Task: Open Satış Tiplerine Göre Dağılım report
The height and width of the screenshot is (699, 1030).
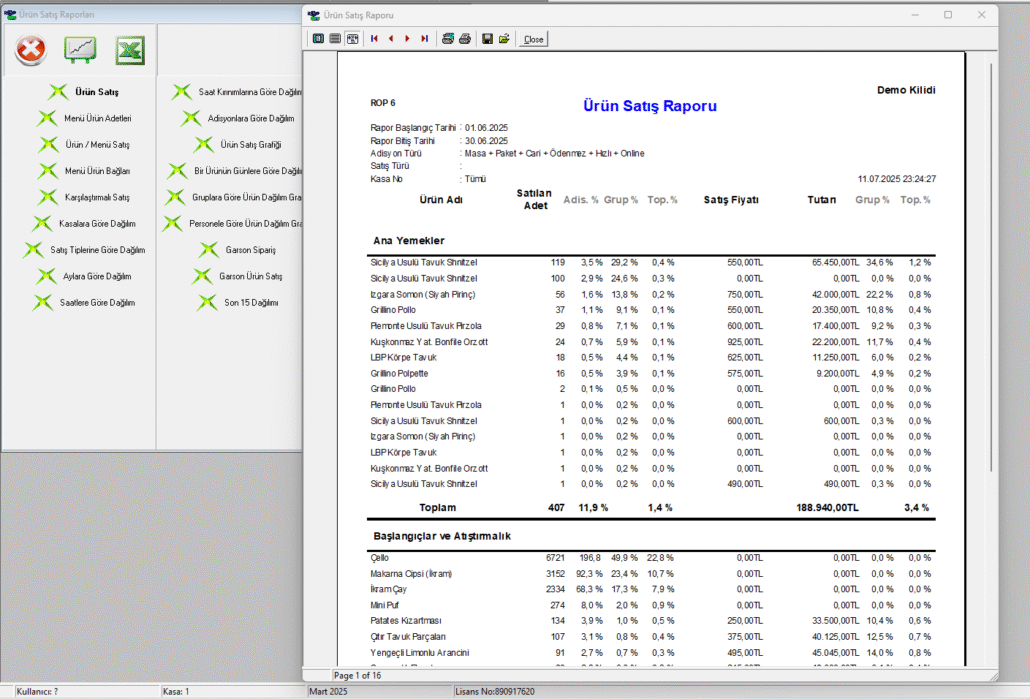Action: (84, 250)
